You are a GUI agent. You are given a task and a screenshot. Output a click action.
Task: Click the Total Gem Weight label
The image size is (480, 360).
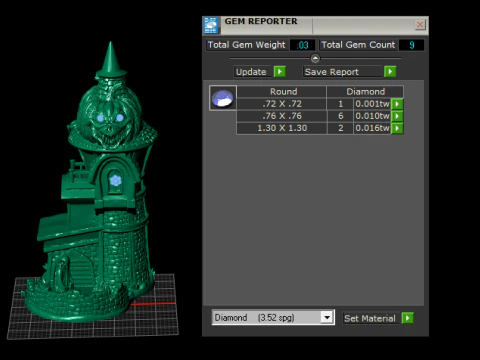[x=247, y=45]
